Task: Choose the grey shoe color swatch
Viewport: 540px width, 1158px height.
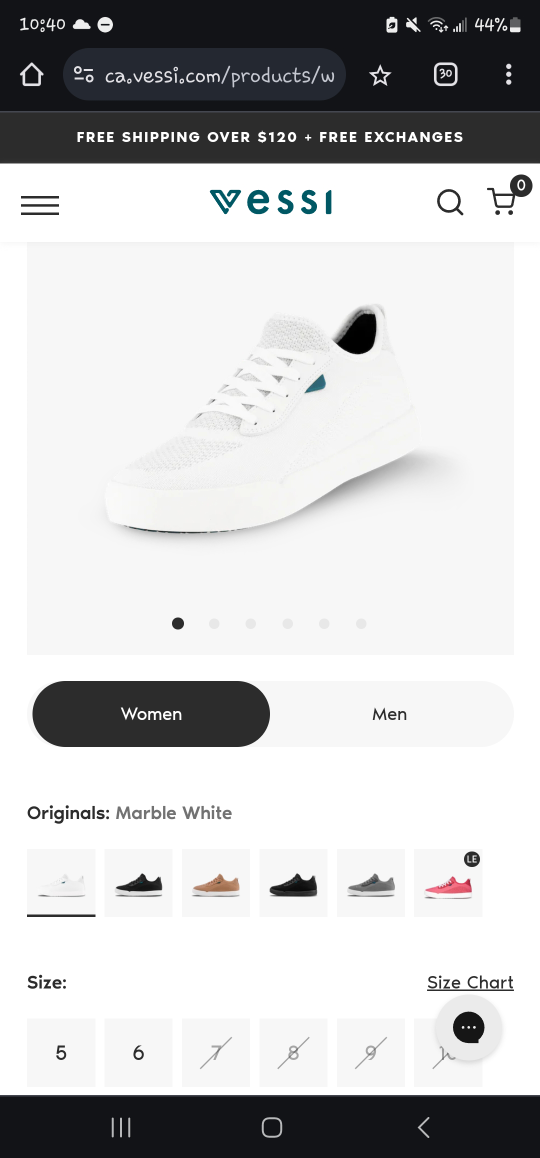Action: click(x=371, y=883)
